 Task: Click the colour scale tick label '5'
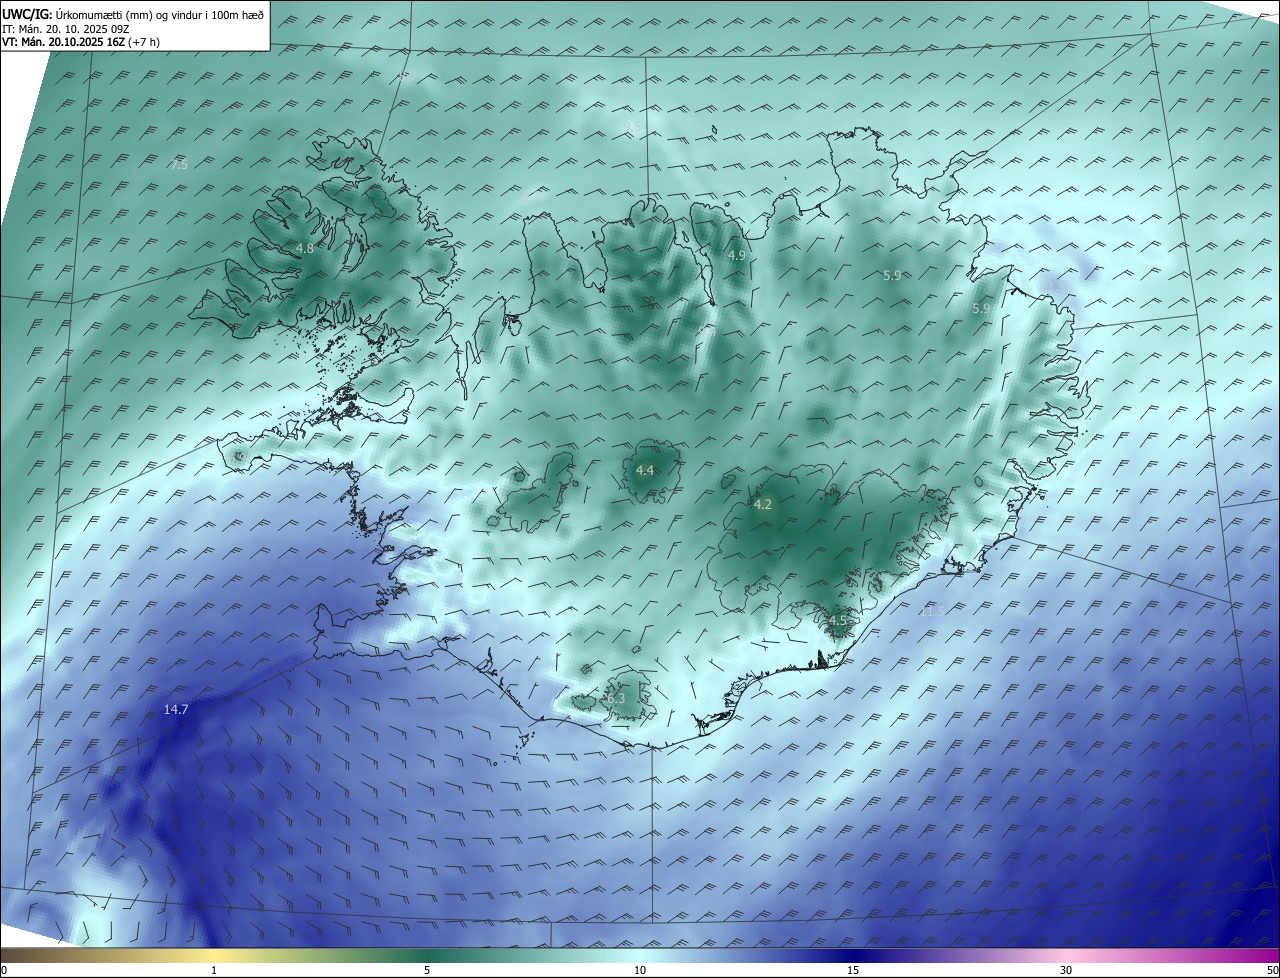pos(427,970)
